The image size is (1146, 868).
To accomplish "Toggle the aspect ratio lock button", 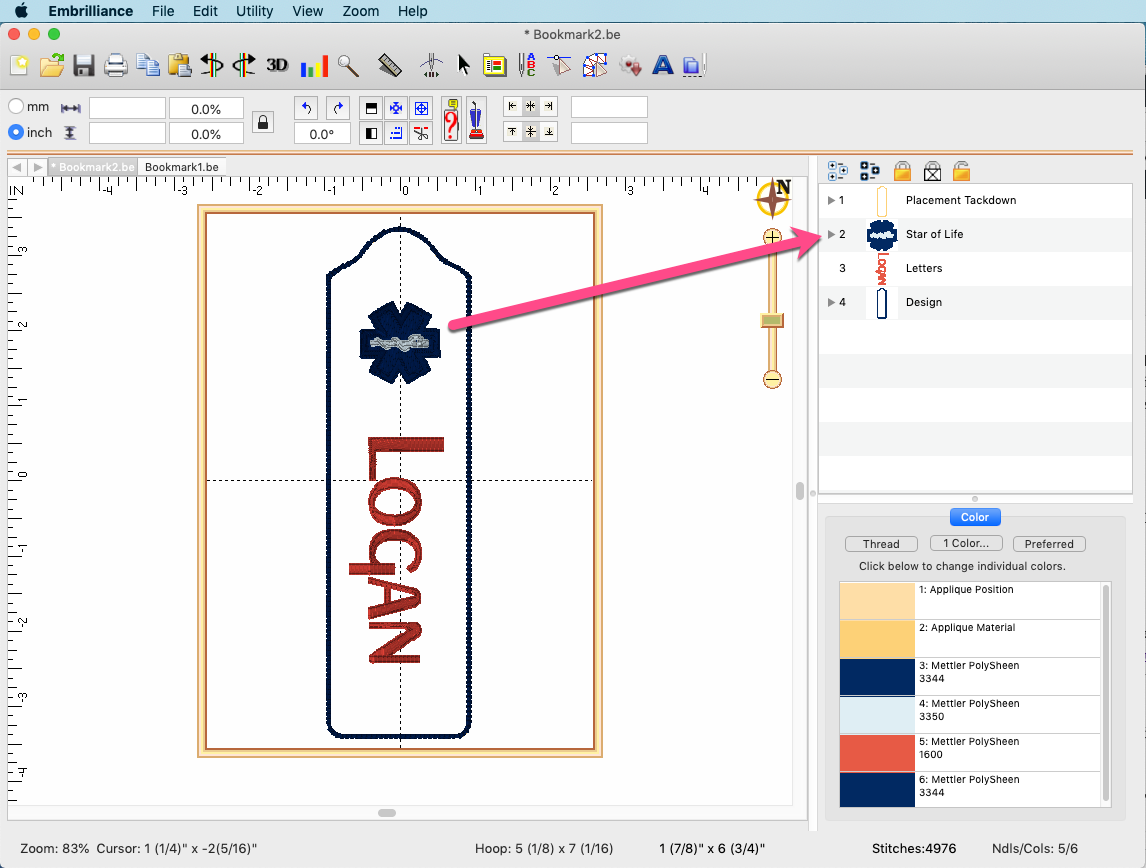I will coord(263,122).
